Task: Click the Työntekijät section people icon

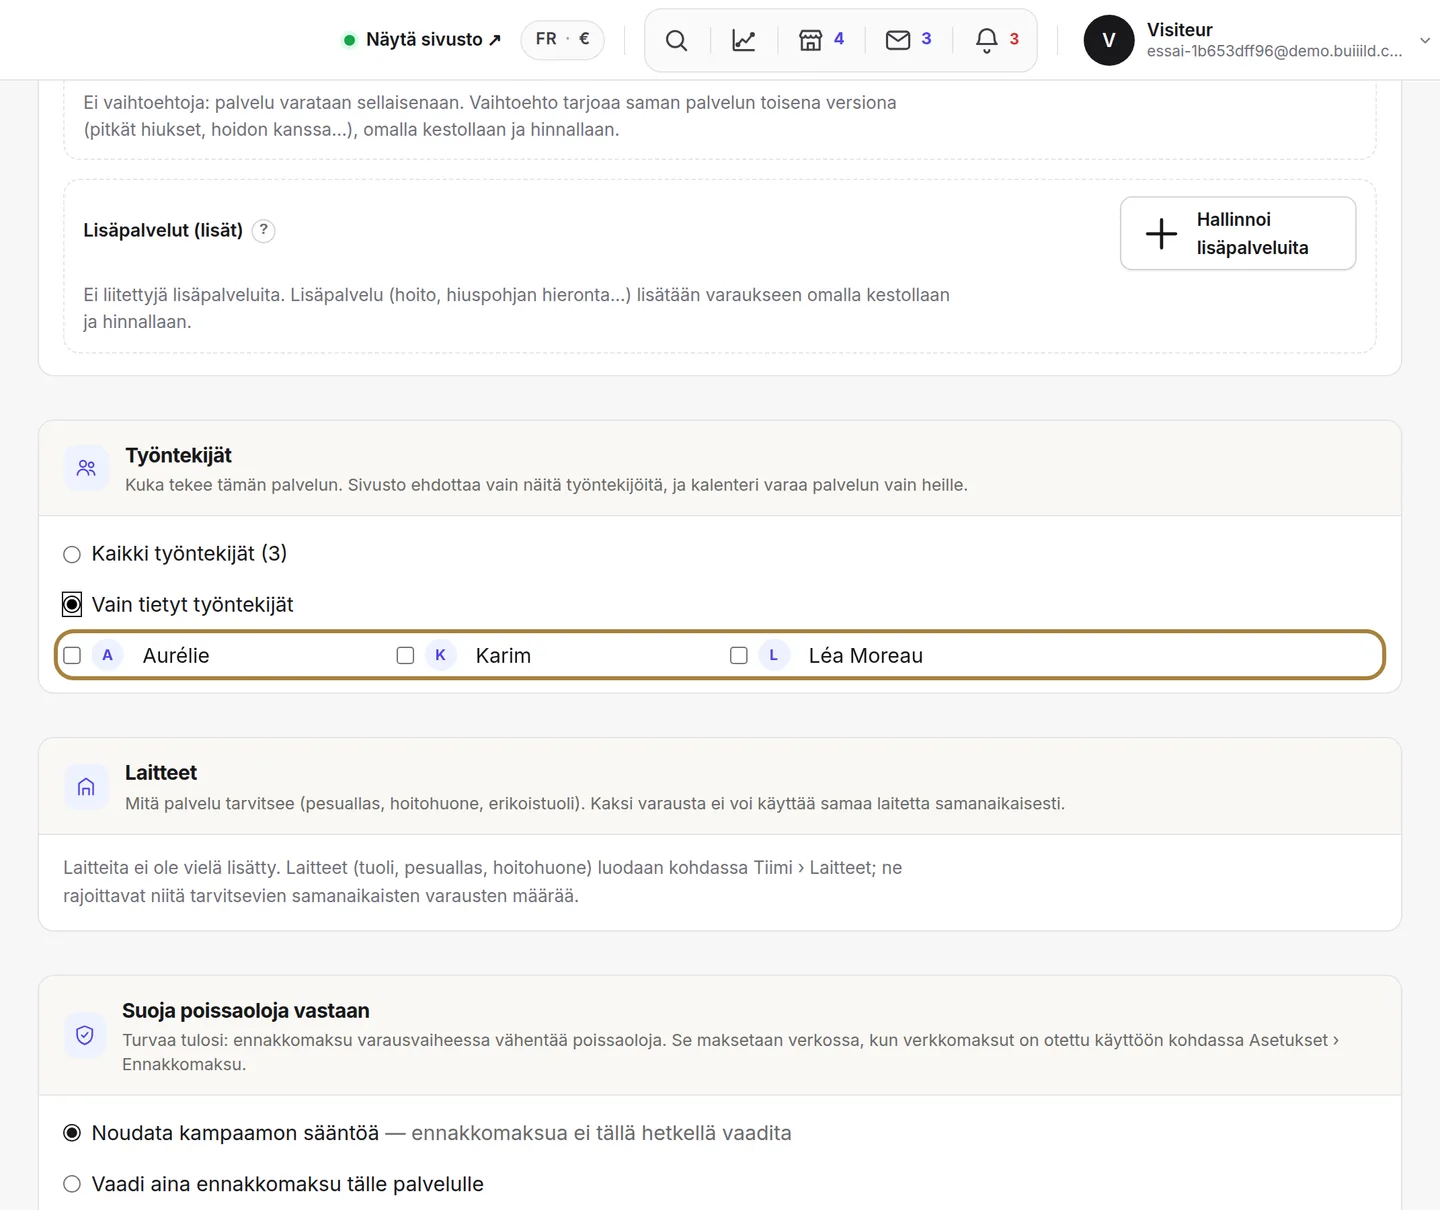Action: [86, 468]
